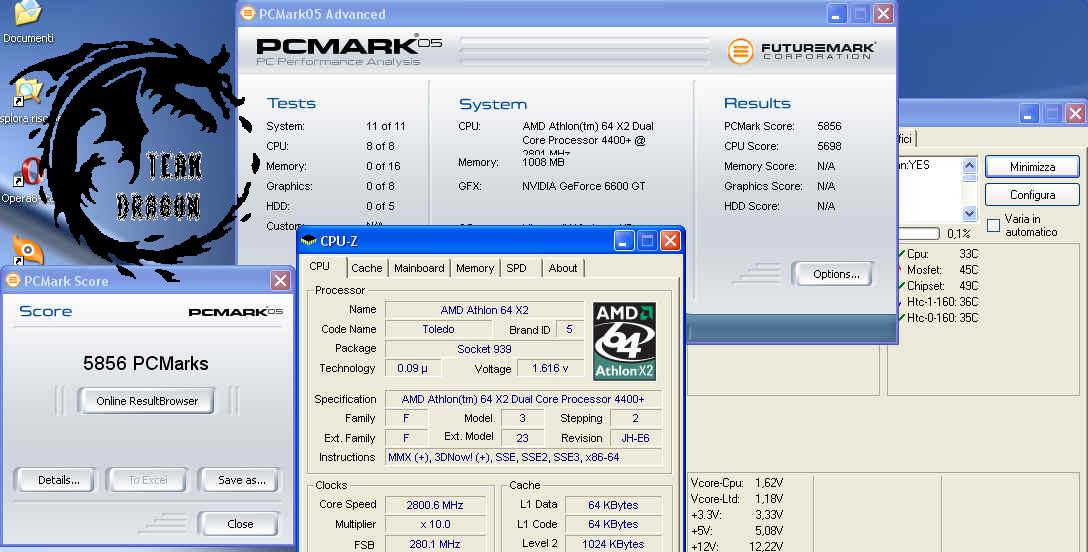Close the PCMark Score dialog with X
This screenshot has height=552, width=1088.
tap(280, 281)
